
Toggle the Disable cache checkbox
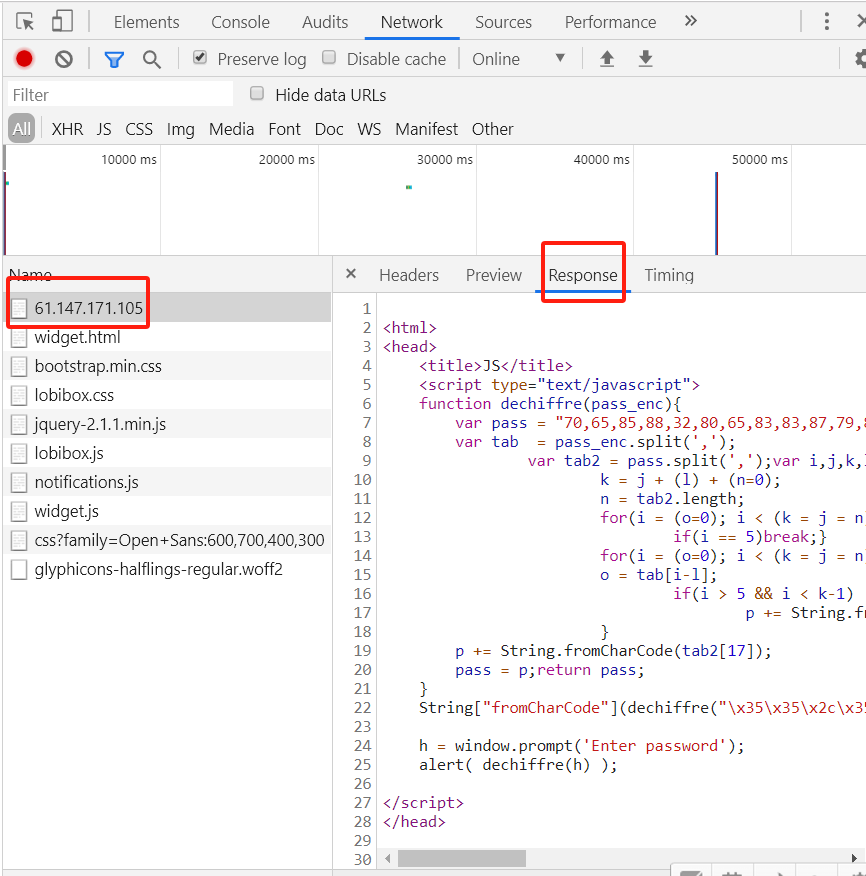329,58
